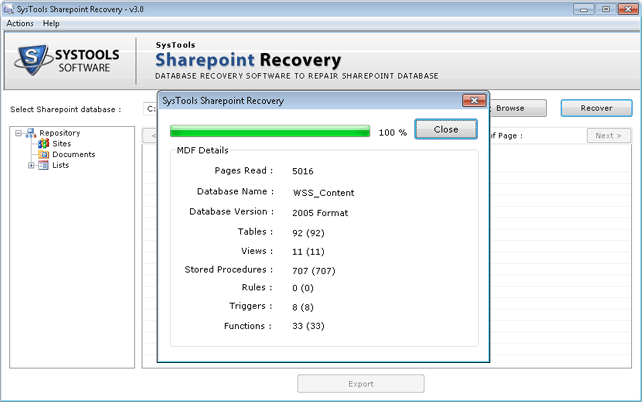The image size is (642, 402).
Task: Open the Actions menu
Action: pos(20,23)
